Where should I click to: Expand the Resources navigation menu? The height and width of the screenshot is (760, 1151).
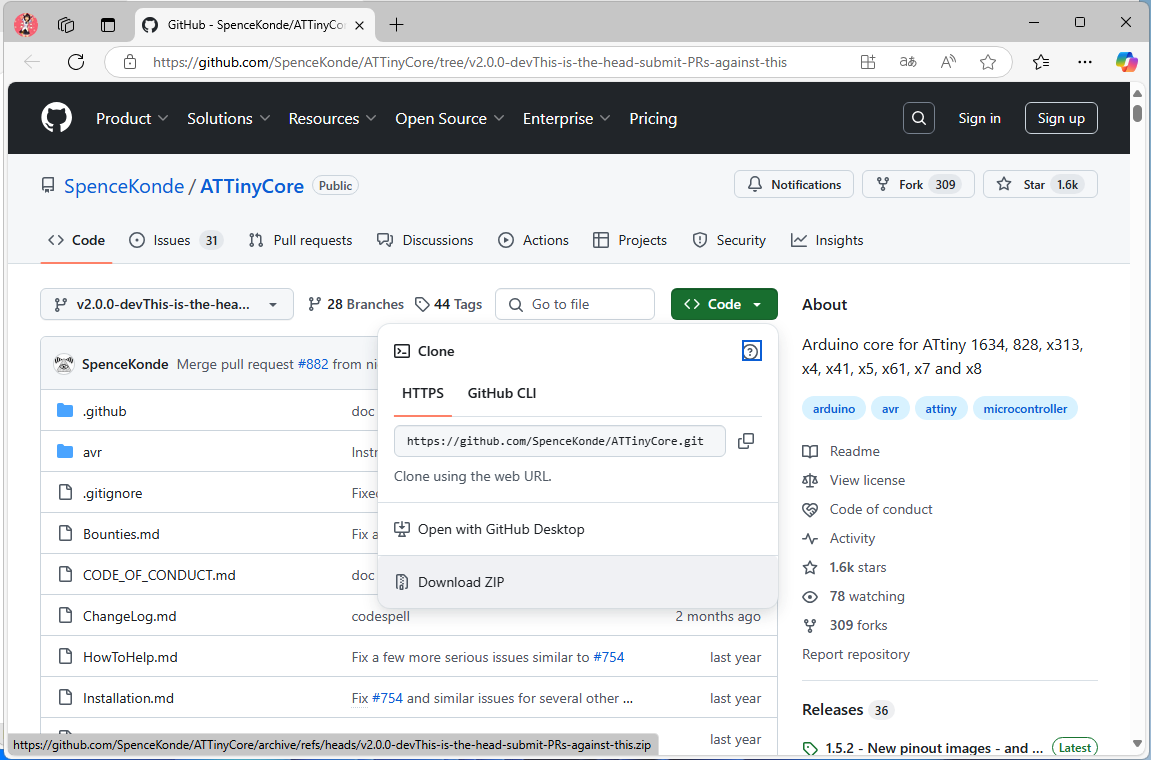pos(333,118)
